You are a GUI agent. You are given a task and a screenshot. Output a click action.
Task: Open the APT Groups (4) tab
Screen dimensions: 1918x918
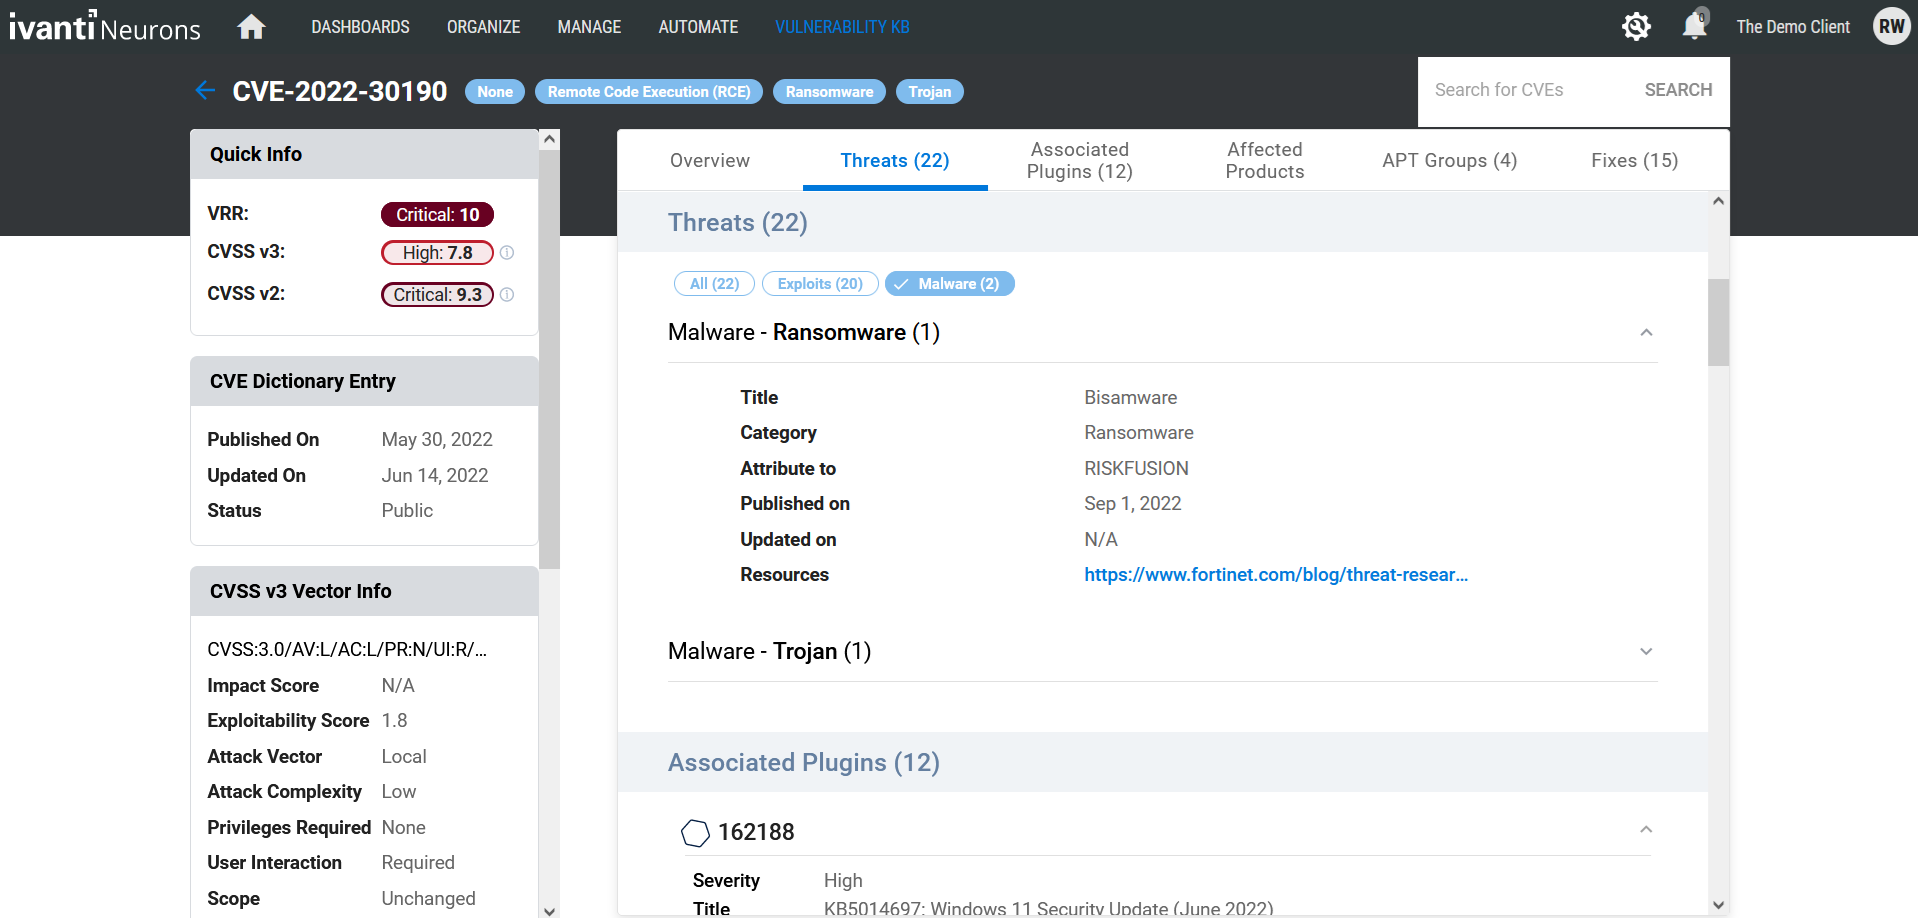click(1450, 160)
